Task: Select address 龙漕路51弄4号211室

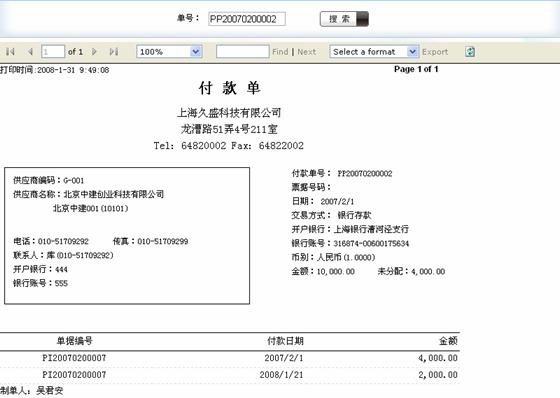Action: pos(229,129)
